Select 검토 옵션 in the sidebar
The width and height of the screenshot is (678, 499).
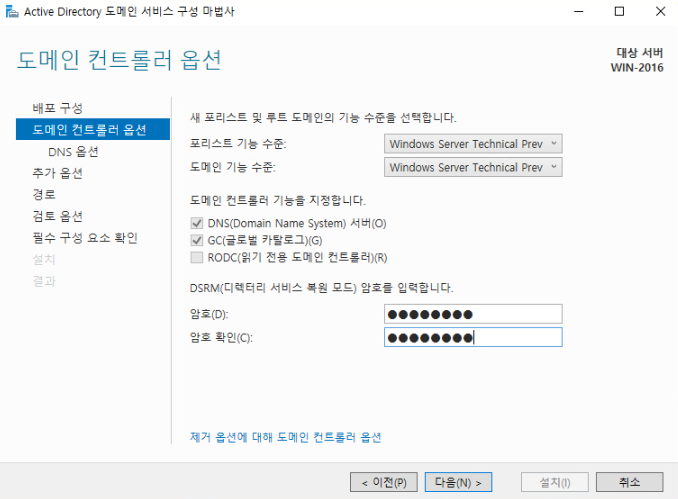point(58,216)
